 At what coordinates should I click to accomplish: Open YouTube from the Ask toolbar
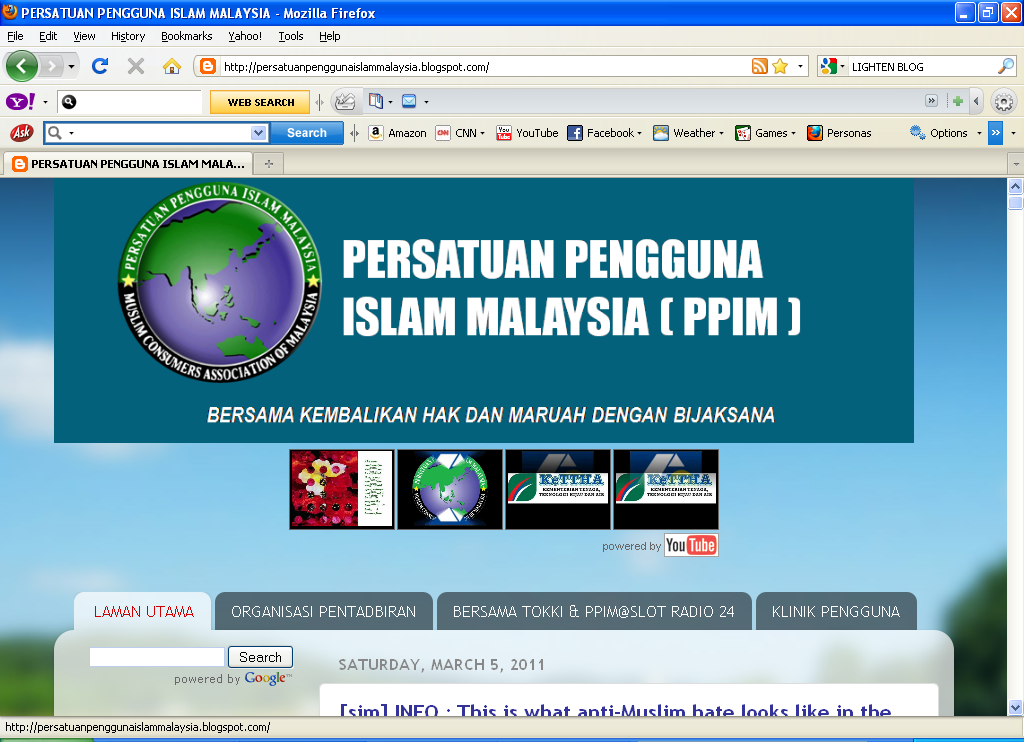(527, 133)
